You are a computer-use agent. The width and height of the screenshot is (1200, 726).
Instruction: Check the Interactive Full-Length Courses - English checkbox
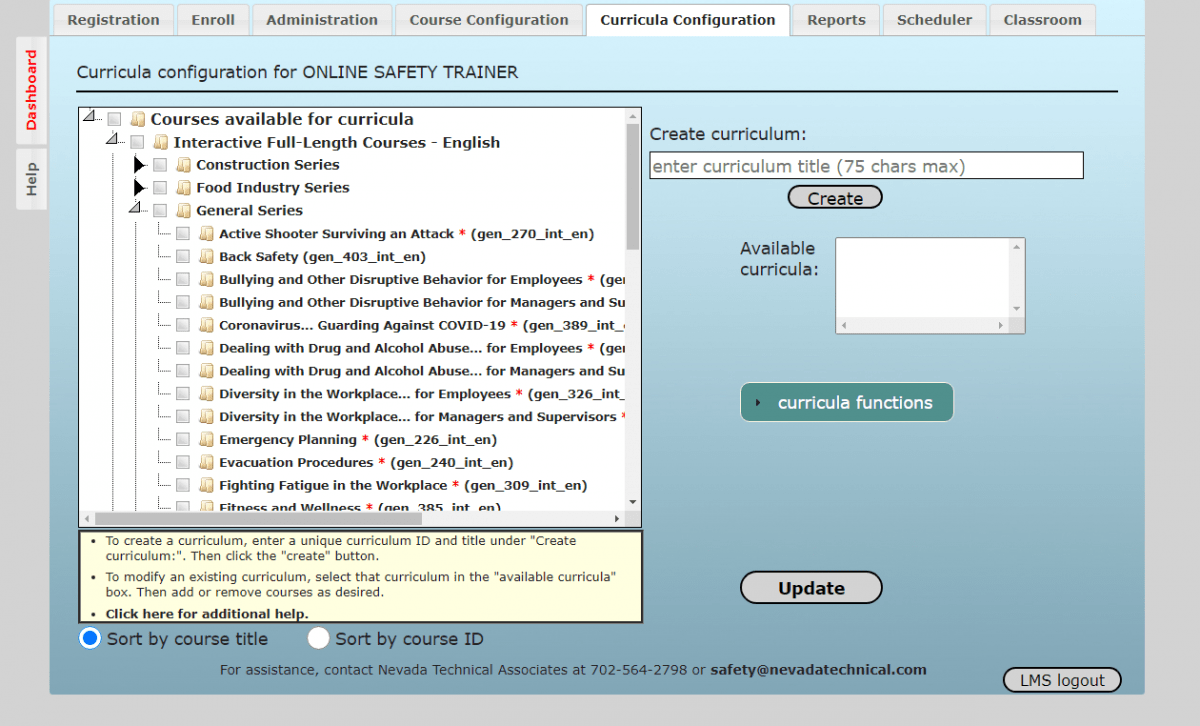point(137,141)
